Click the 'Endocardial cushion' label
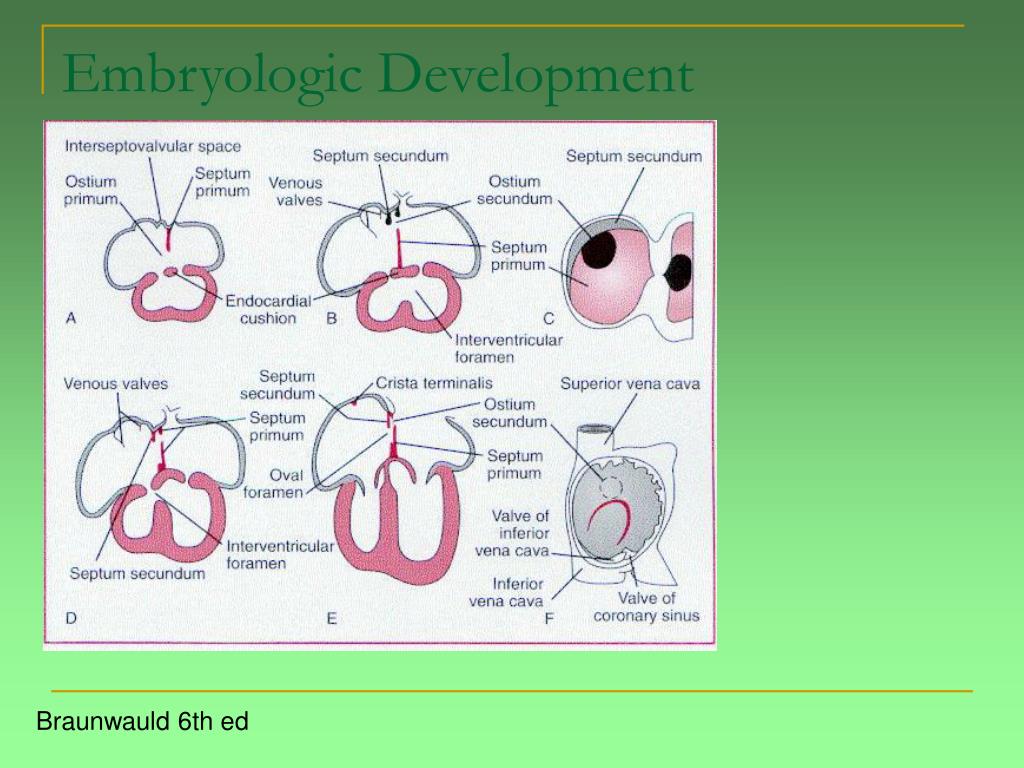The width and height of the screenshot is (1024, 768). pos(268,310)
